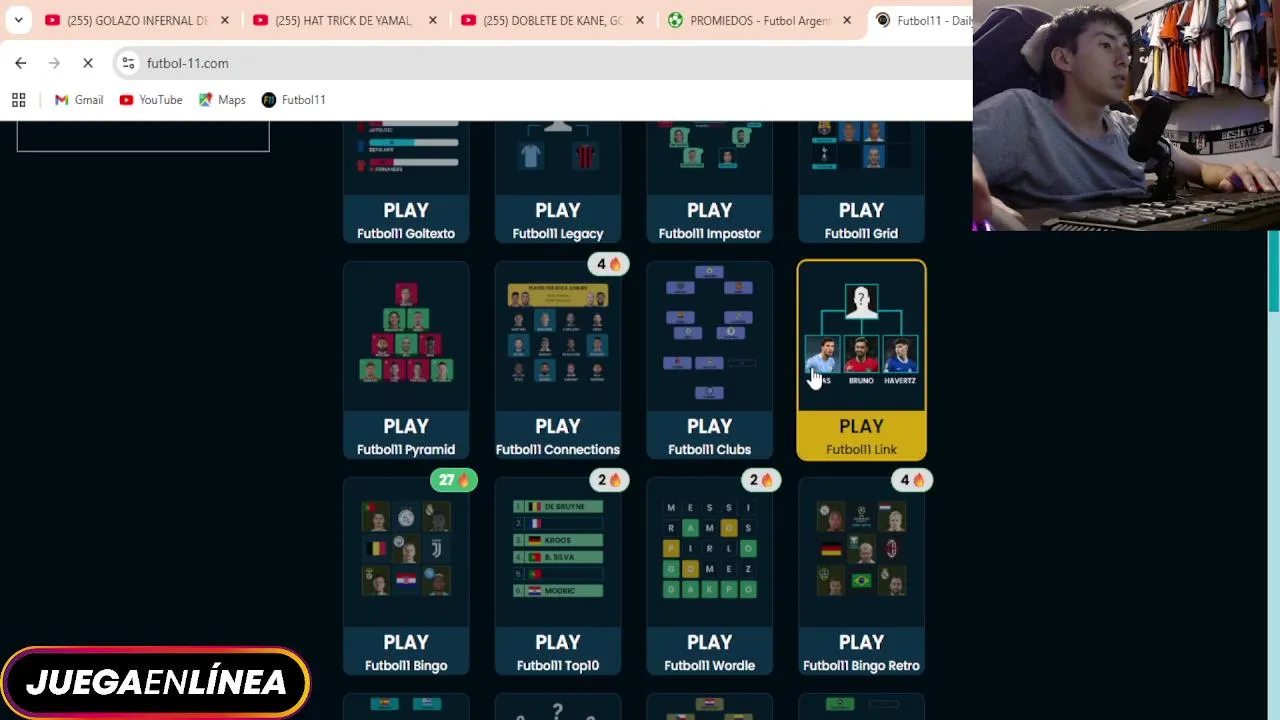The width and height of the screenshot is (1280, 720).
Task: Open the tab search dropdown arrow
Action: point(18,20)
